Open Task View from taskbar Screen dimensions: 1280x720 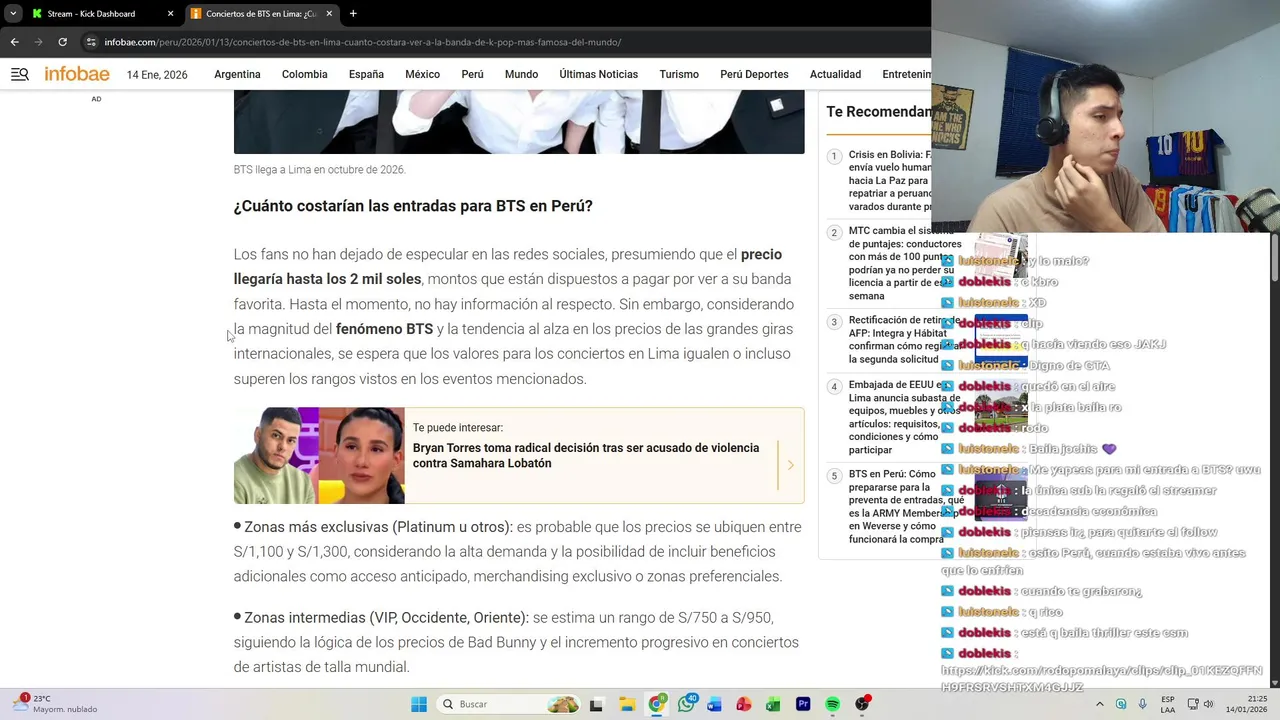pyautogui.click(x=597, y=704)
